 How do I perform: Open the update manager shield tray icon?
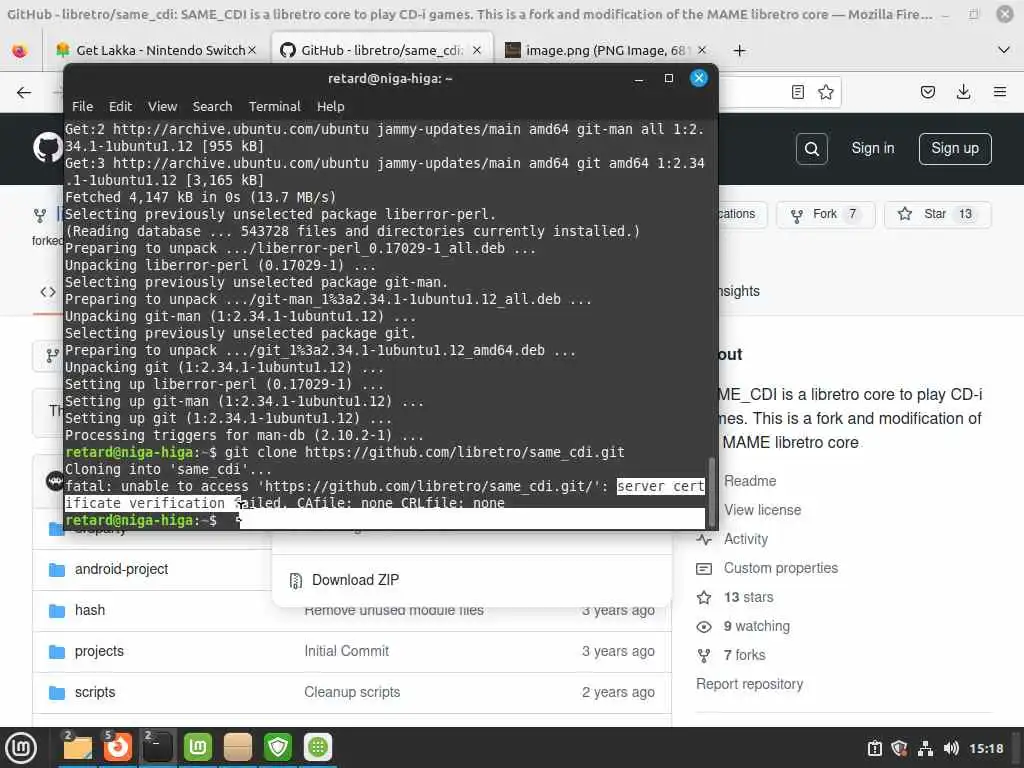point(899,748)
